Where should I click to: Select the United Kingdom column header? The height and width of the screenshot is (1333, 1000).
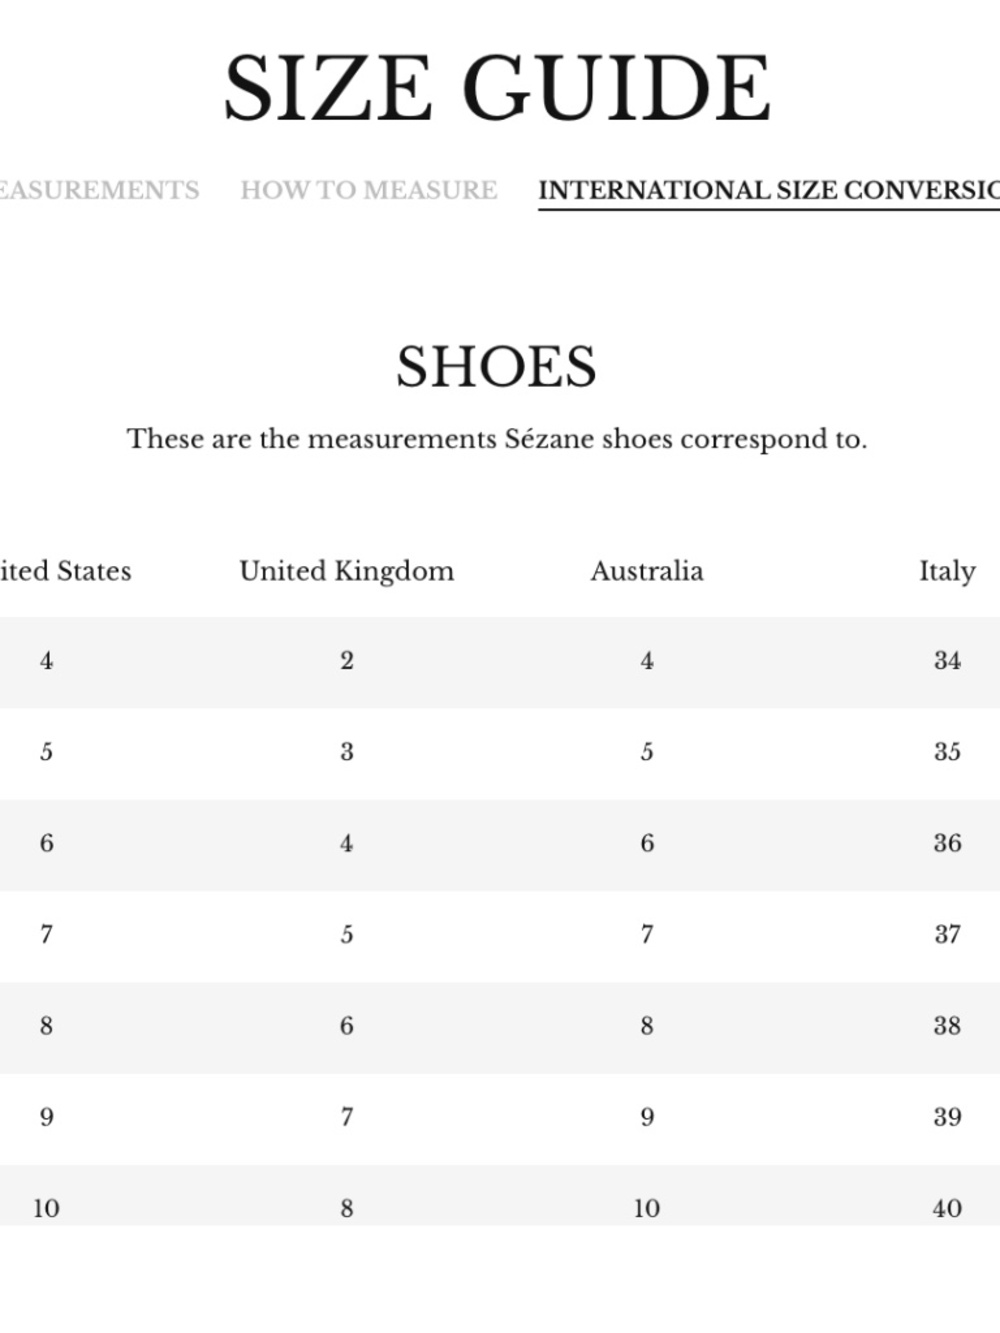(x=347, y=571)
